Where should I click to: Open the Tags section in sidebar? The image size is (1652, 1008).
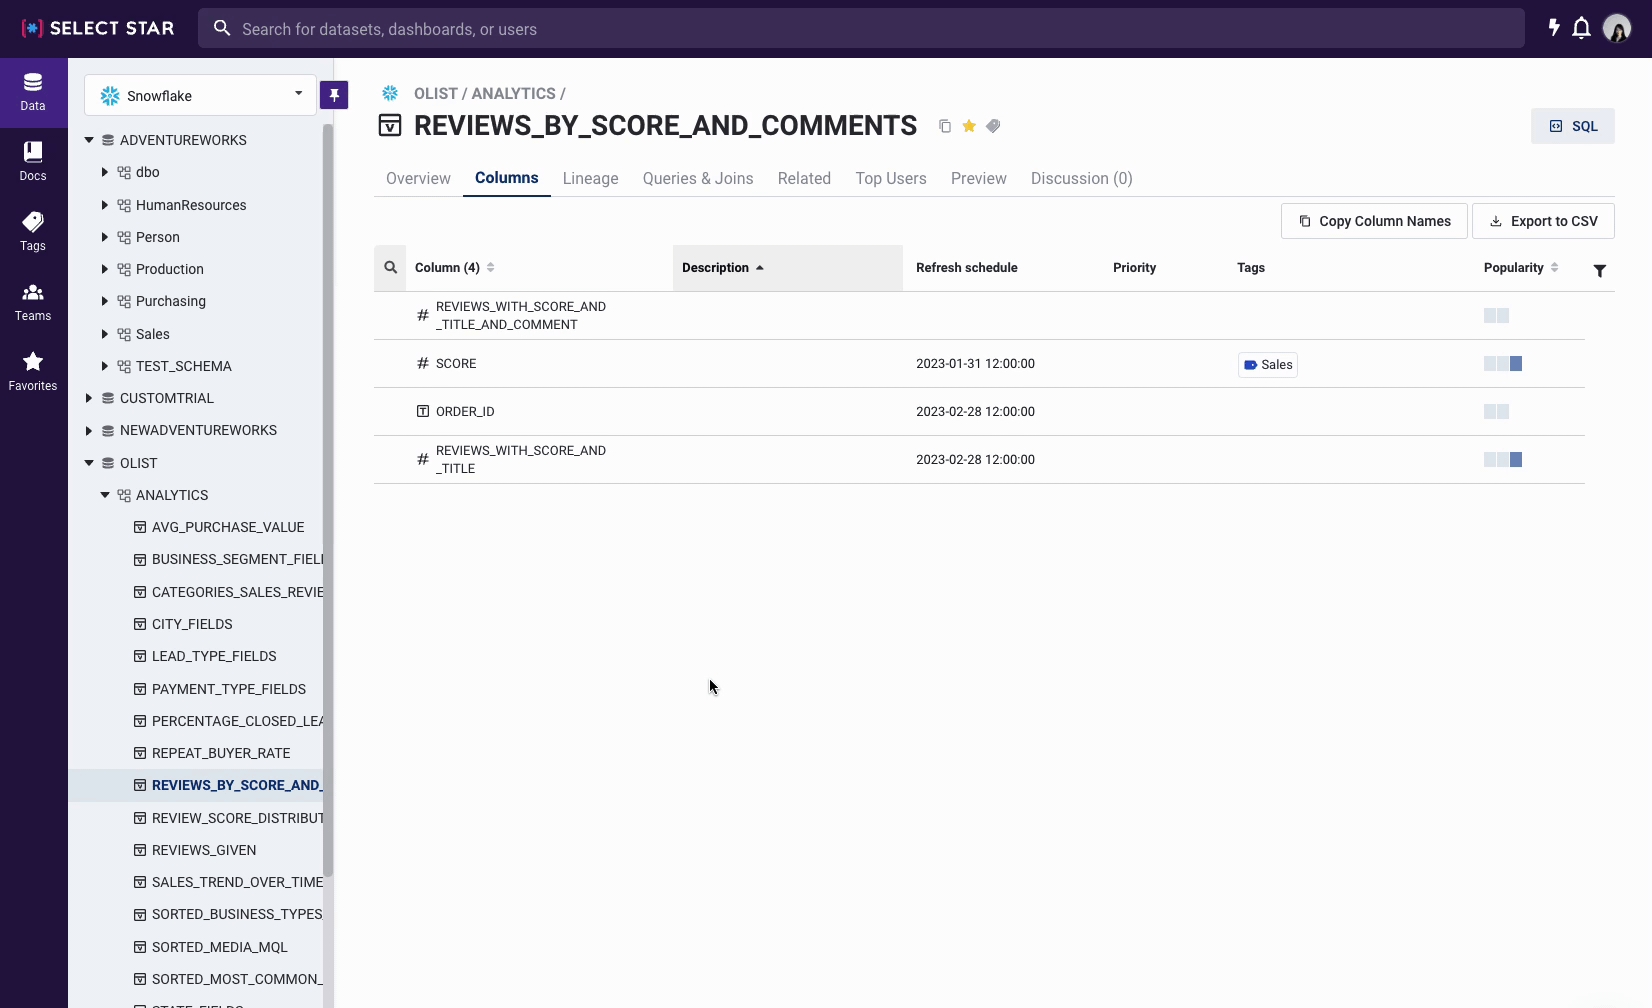coord(33,231)
